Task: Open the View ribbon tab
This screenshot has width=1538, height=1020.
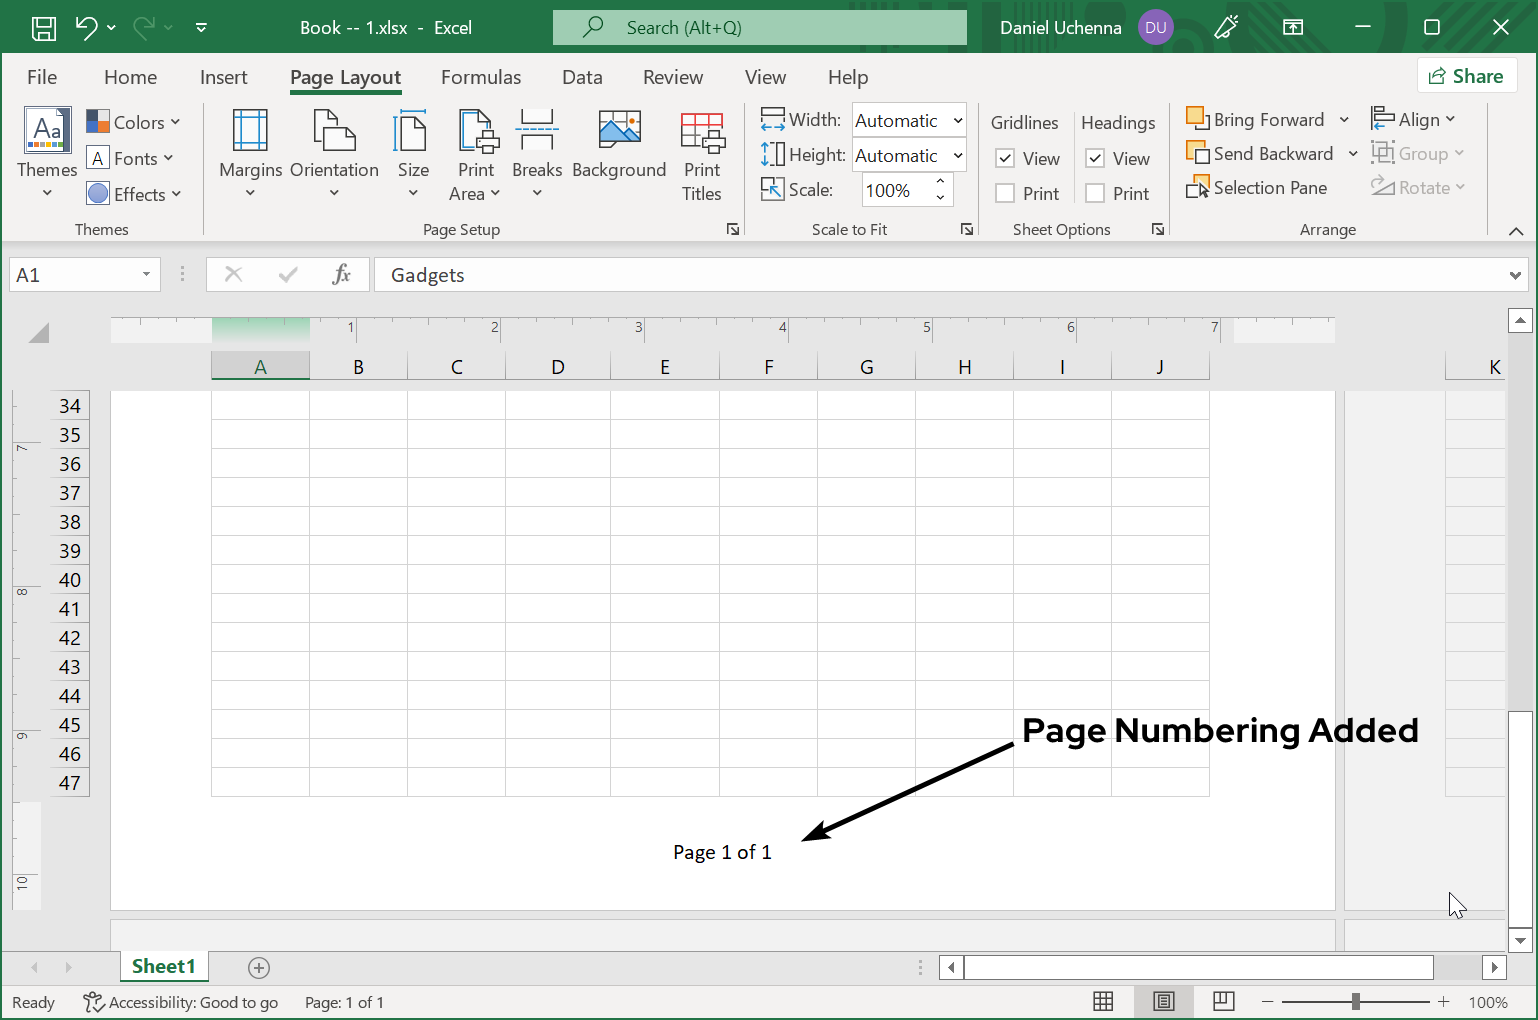Action: (x=765, y=77)
